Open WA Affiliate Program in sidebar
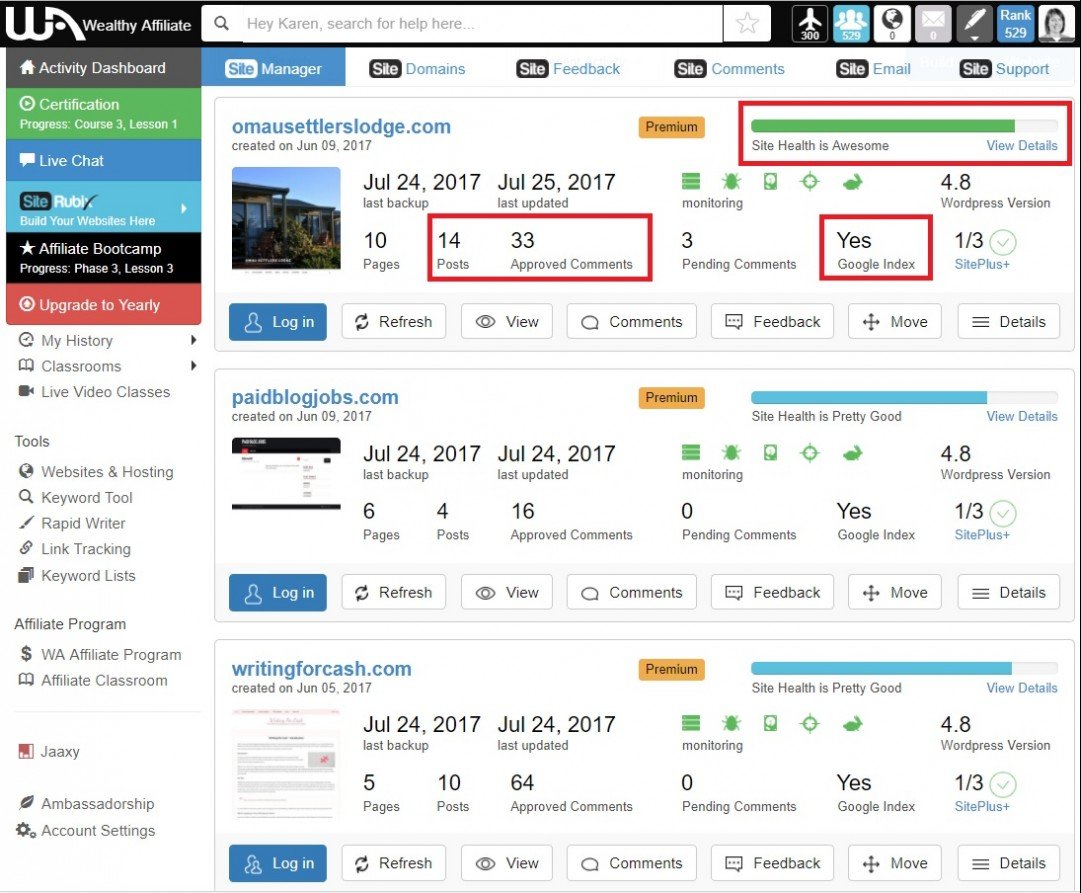 [x=101, y=654]
